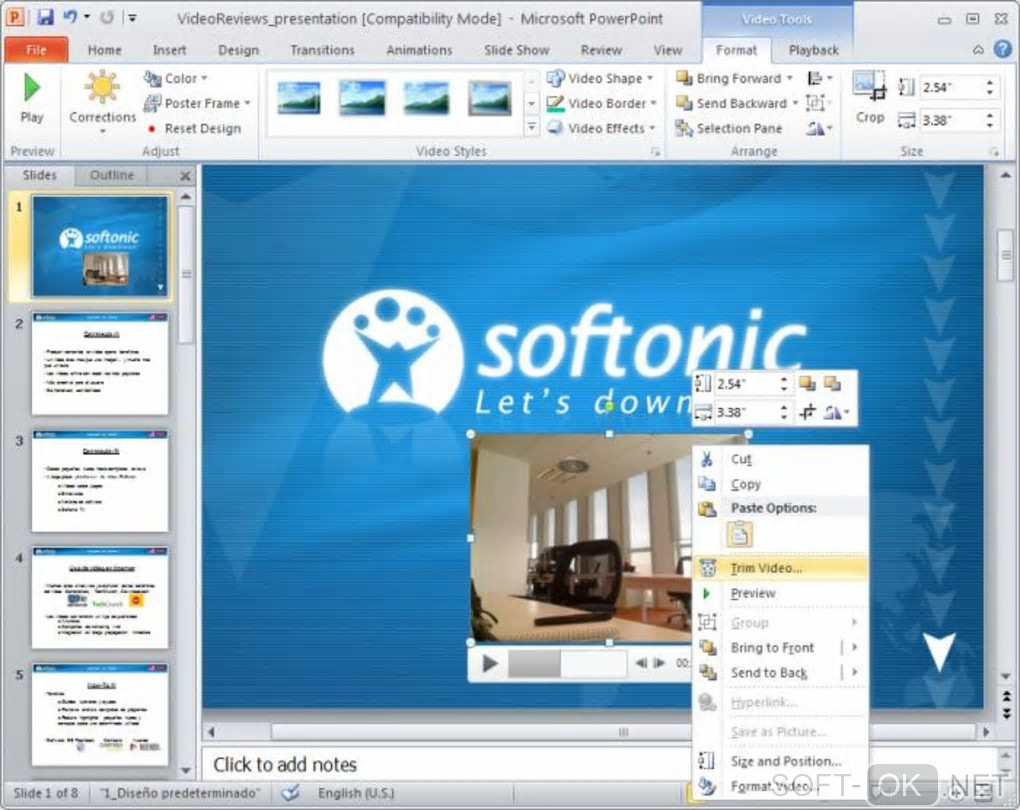
Task: Switch to the Design tab
Action: (x=238, y=50)
